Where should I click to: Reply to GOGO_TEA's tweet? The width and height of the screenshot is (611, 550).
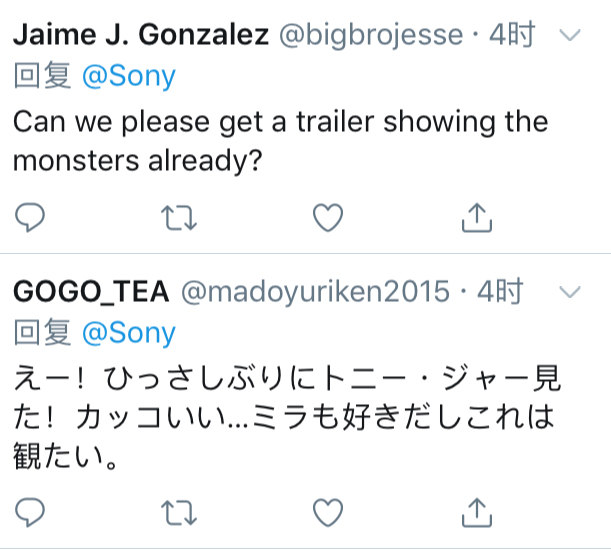coord(30,512)
